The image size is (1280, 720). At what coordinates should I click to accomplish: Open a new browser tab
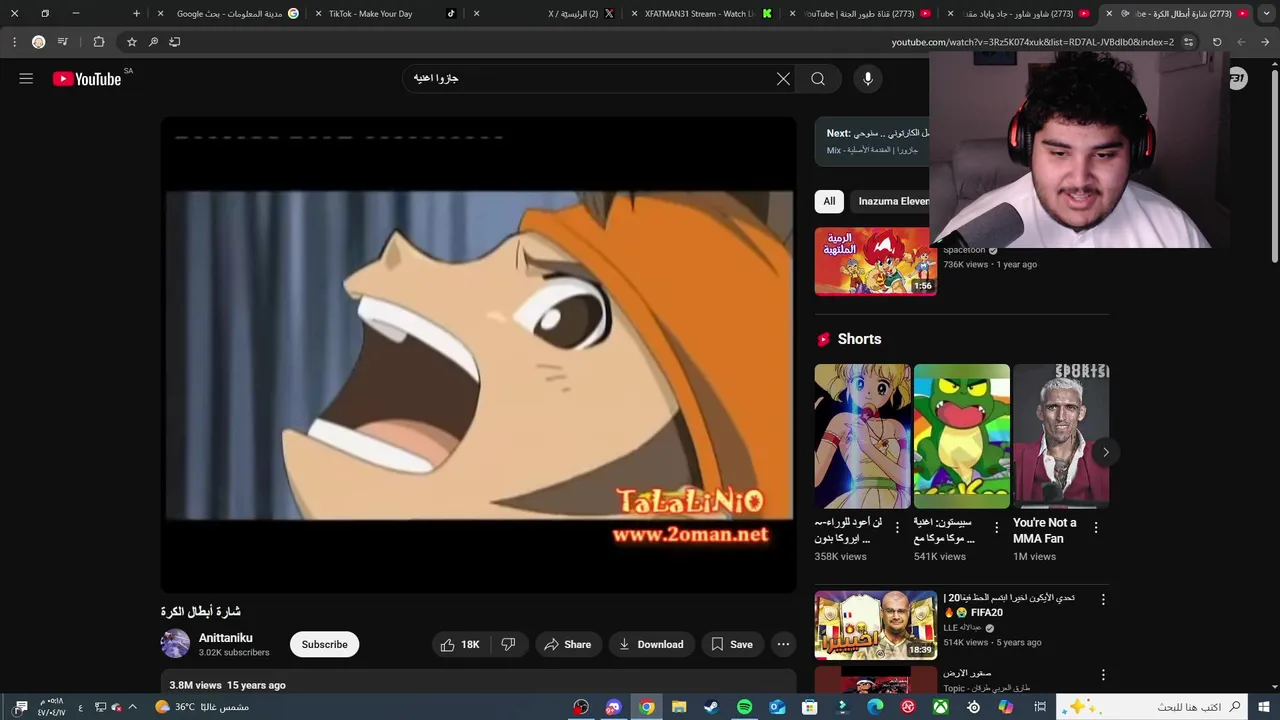(x=137, y=14)
